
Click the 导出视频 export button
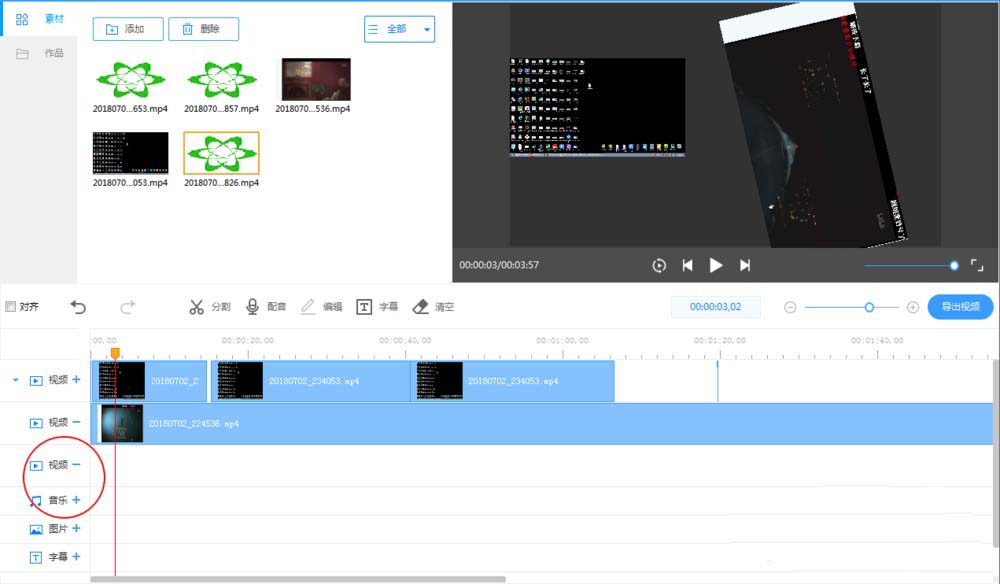coord(960,307)
